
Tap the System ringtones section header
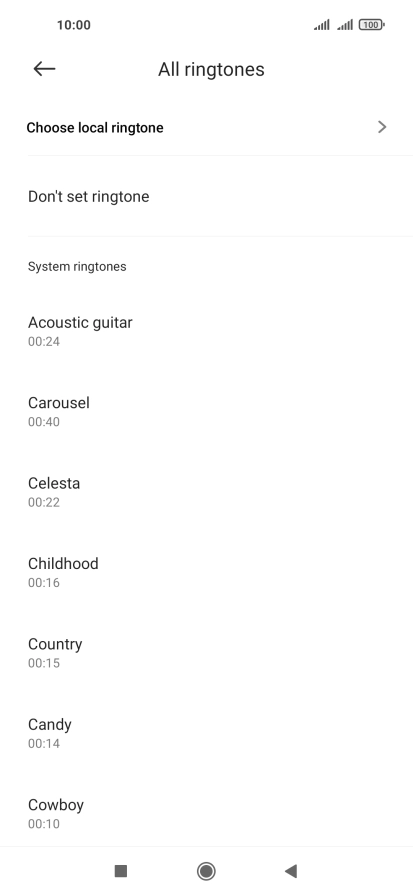tap(77, 266)
